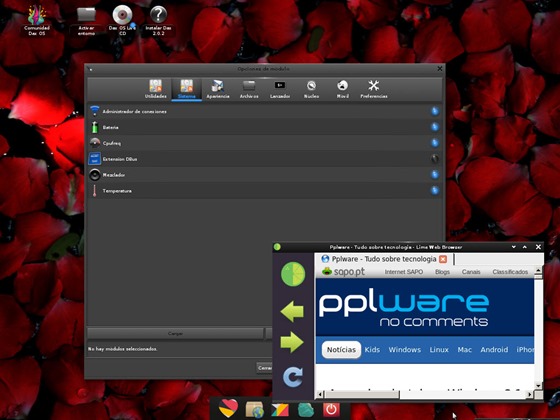Image resolution: width=560 pixels, height=420 pixels.
Task: Click the browser horizontal scrollbar thumb
Action: [361, 395]
